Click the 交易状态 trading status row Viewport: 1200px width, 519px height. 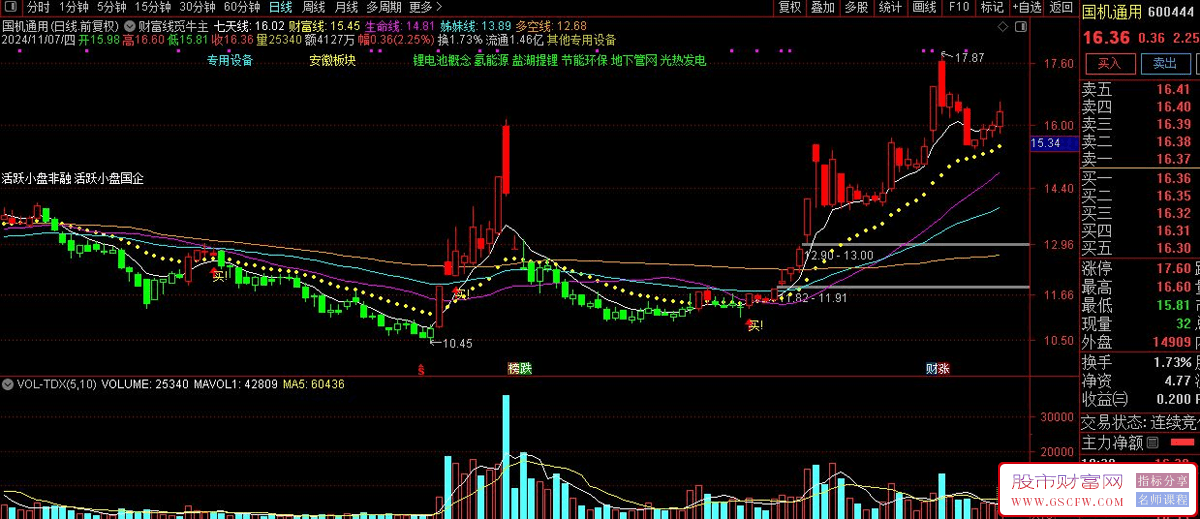(x=1140, y=422)
